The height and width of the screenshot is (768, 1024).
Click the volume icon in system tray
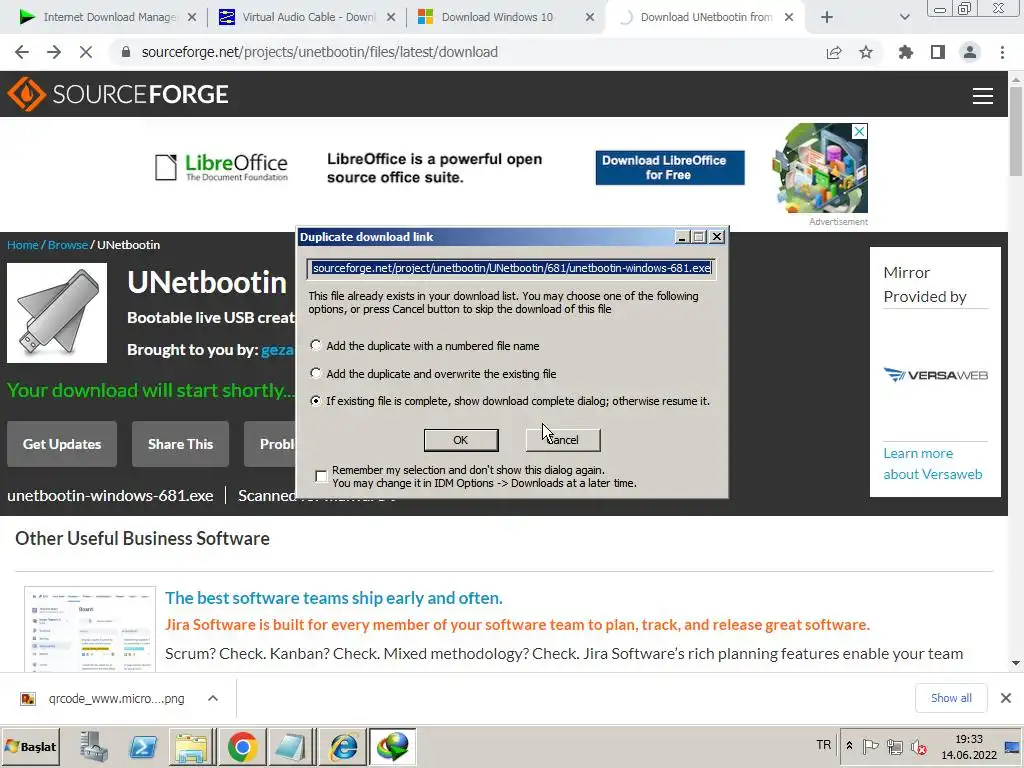[919, 746]
